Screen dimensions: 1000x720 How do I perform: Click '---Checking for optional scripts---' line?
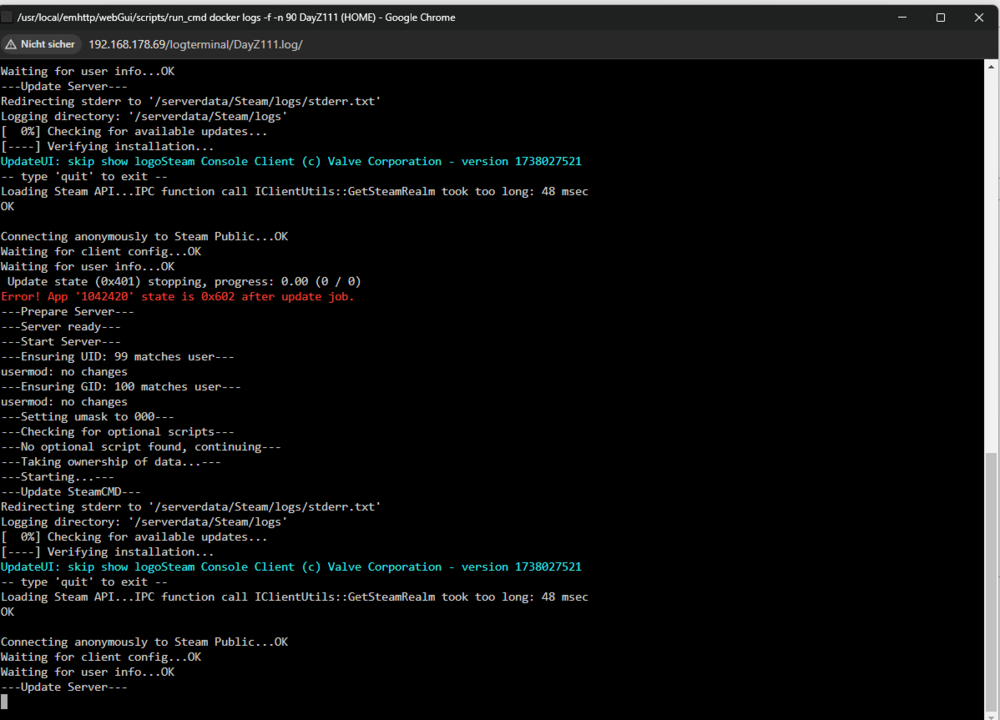(117, 432)
